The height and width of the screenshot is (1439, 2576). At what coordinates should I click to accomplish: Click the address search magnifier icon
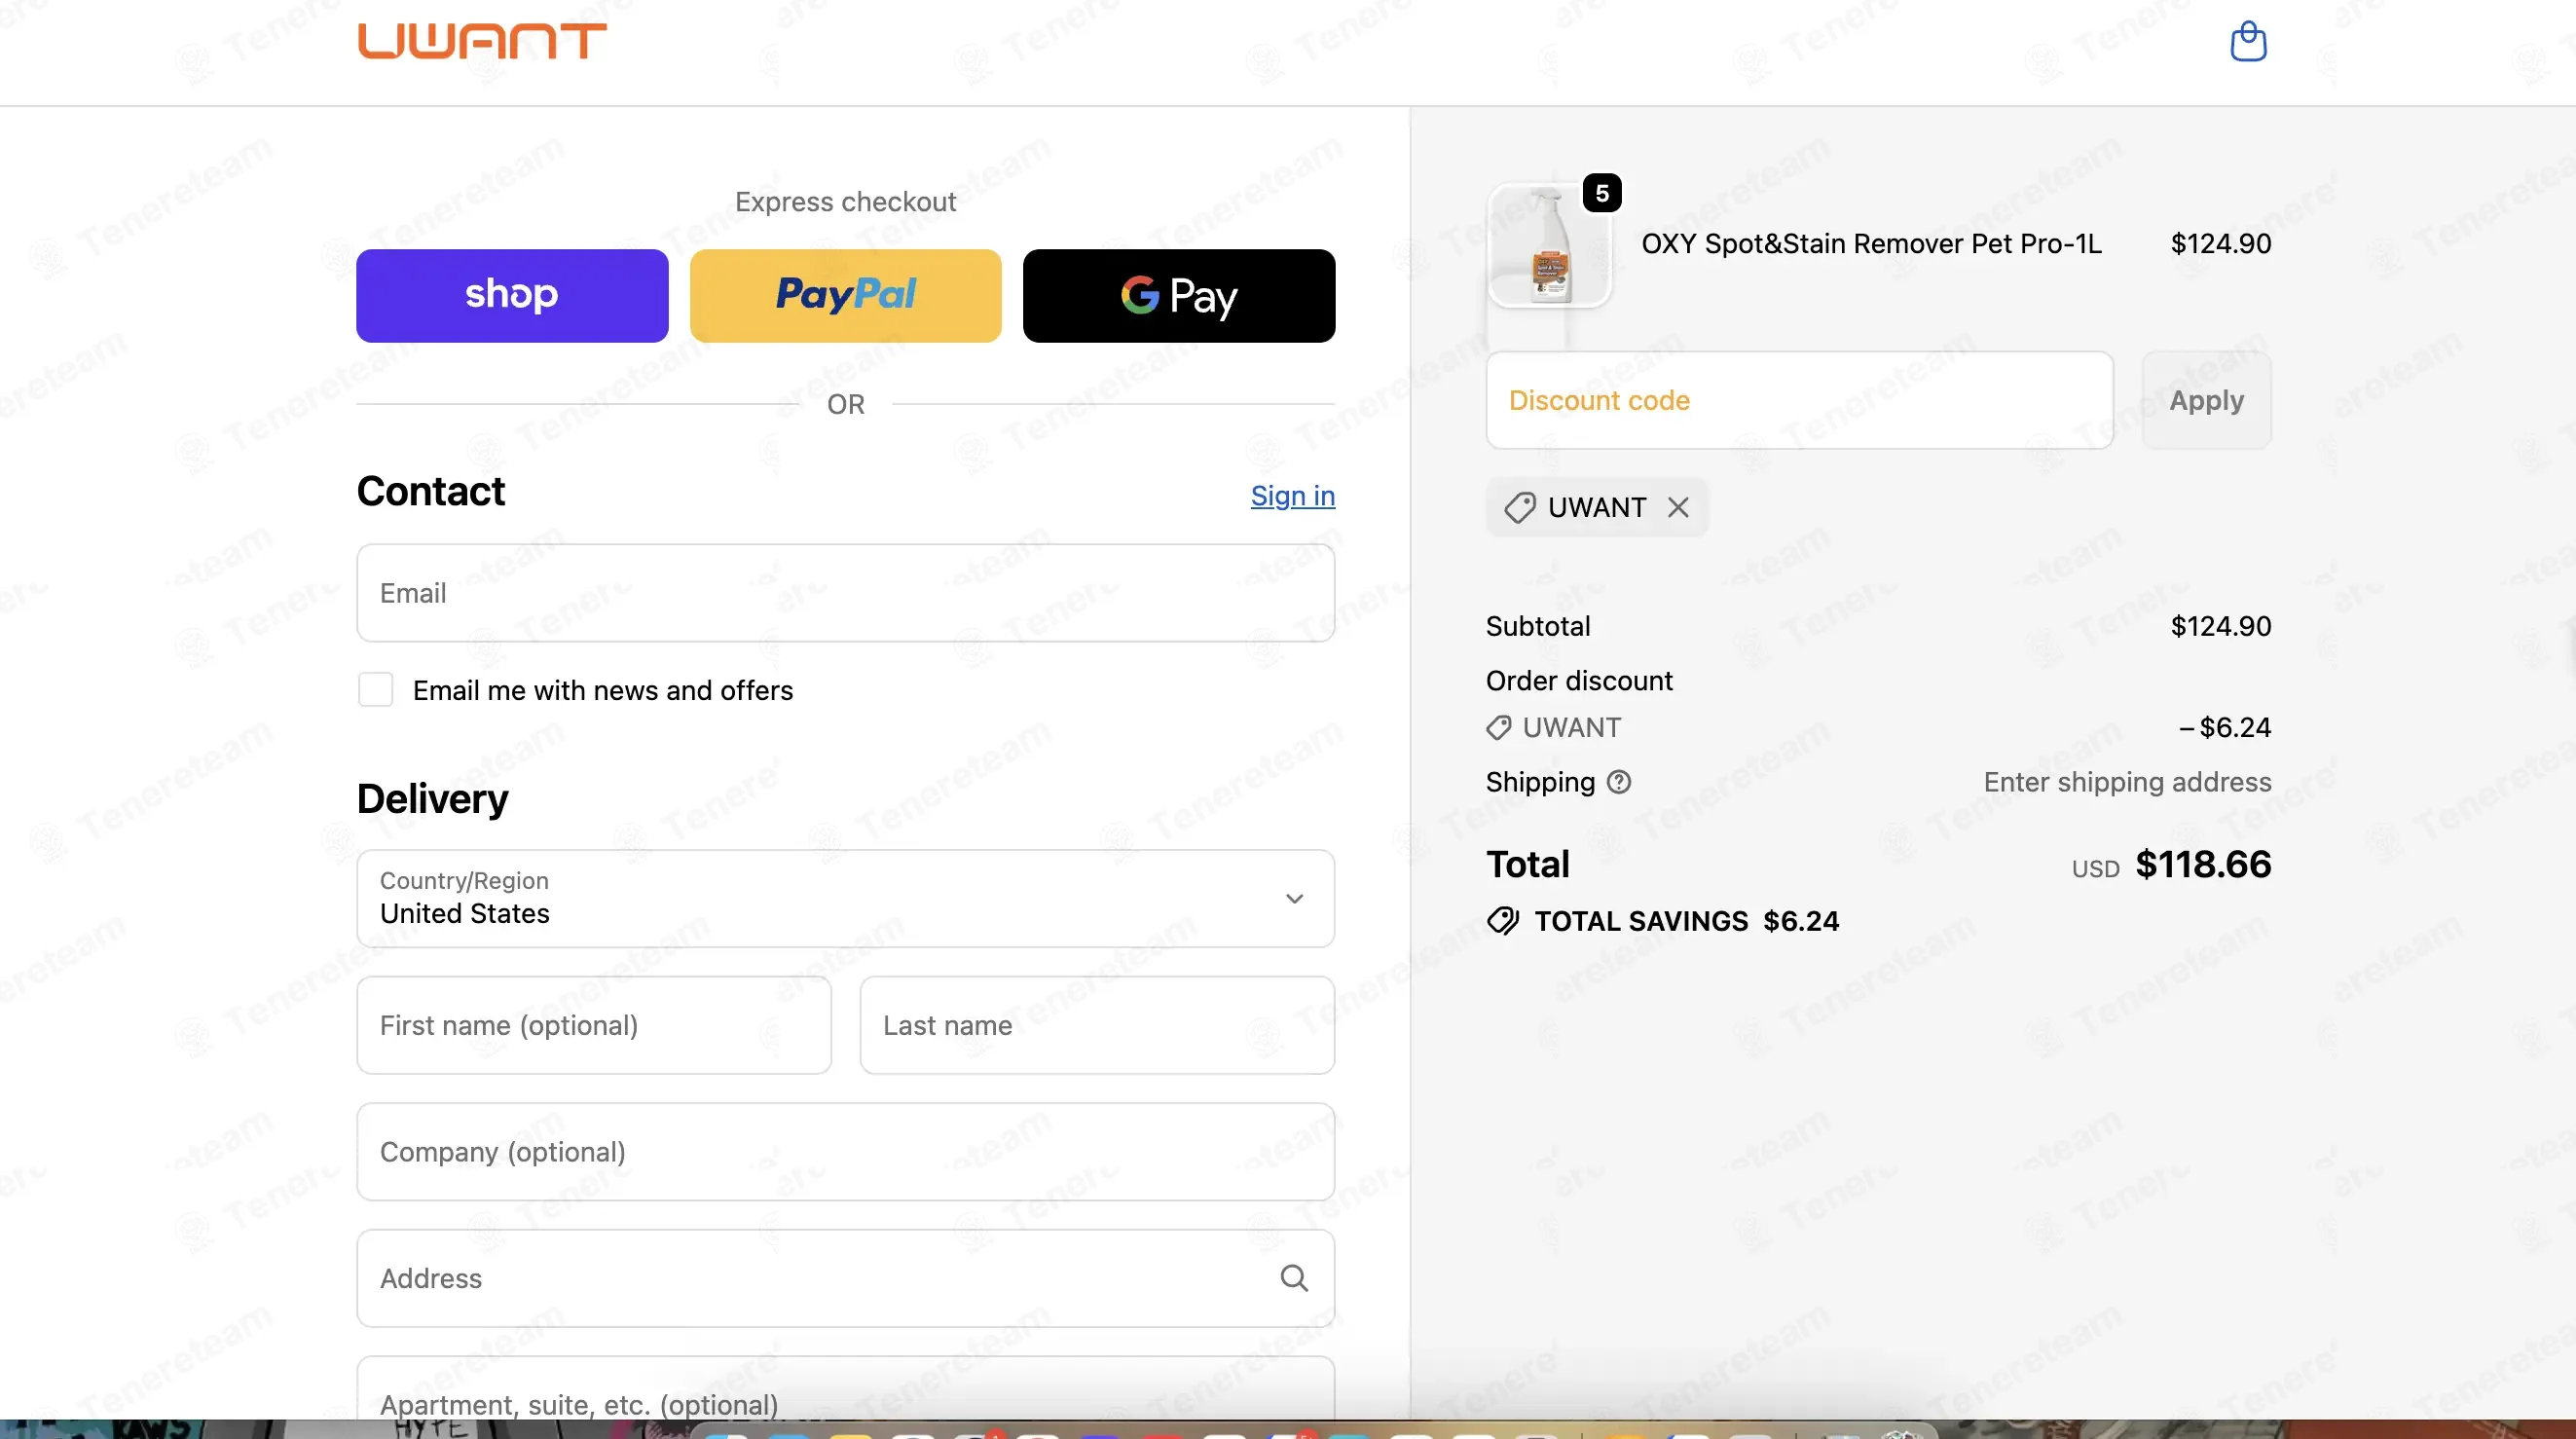(x=1294, y=1278)
